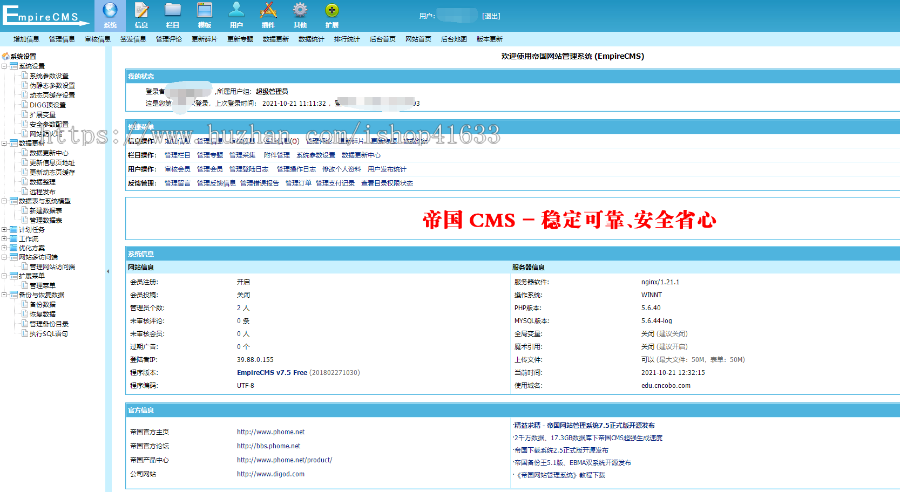Expand the 工作流 tree node

pyautogui.click(x=5, y=238)
